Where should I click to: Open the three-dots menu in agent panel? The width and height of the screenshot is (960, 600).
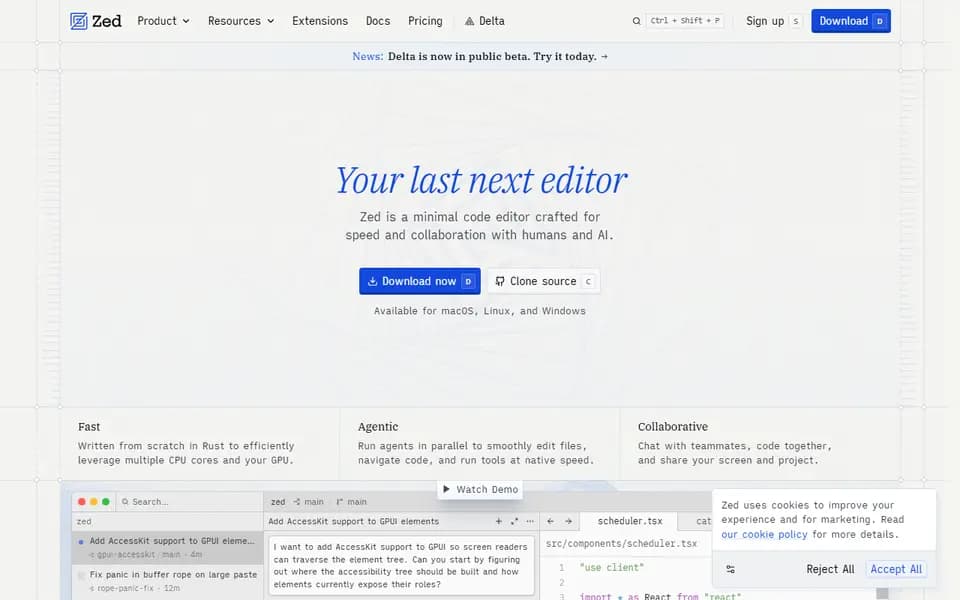tap(530, 521)
